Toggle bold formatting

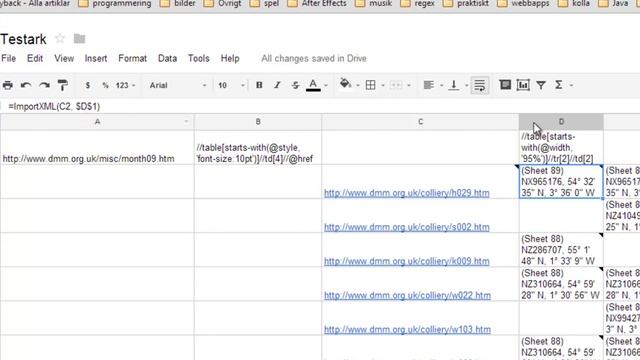[x=259, y=85]
